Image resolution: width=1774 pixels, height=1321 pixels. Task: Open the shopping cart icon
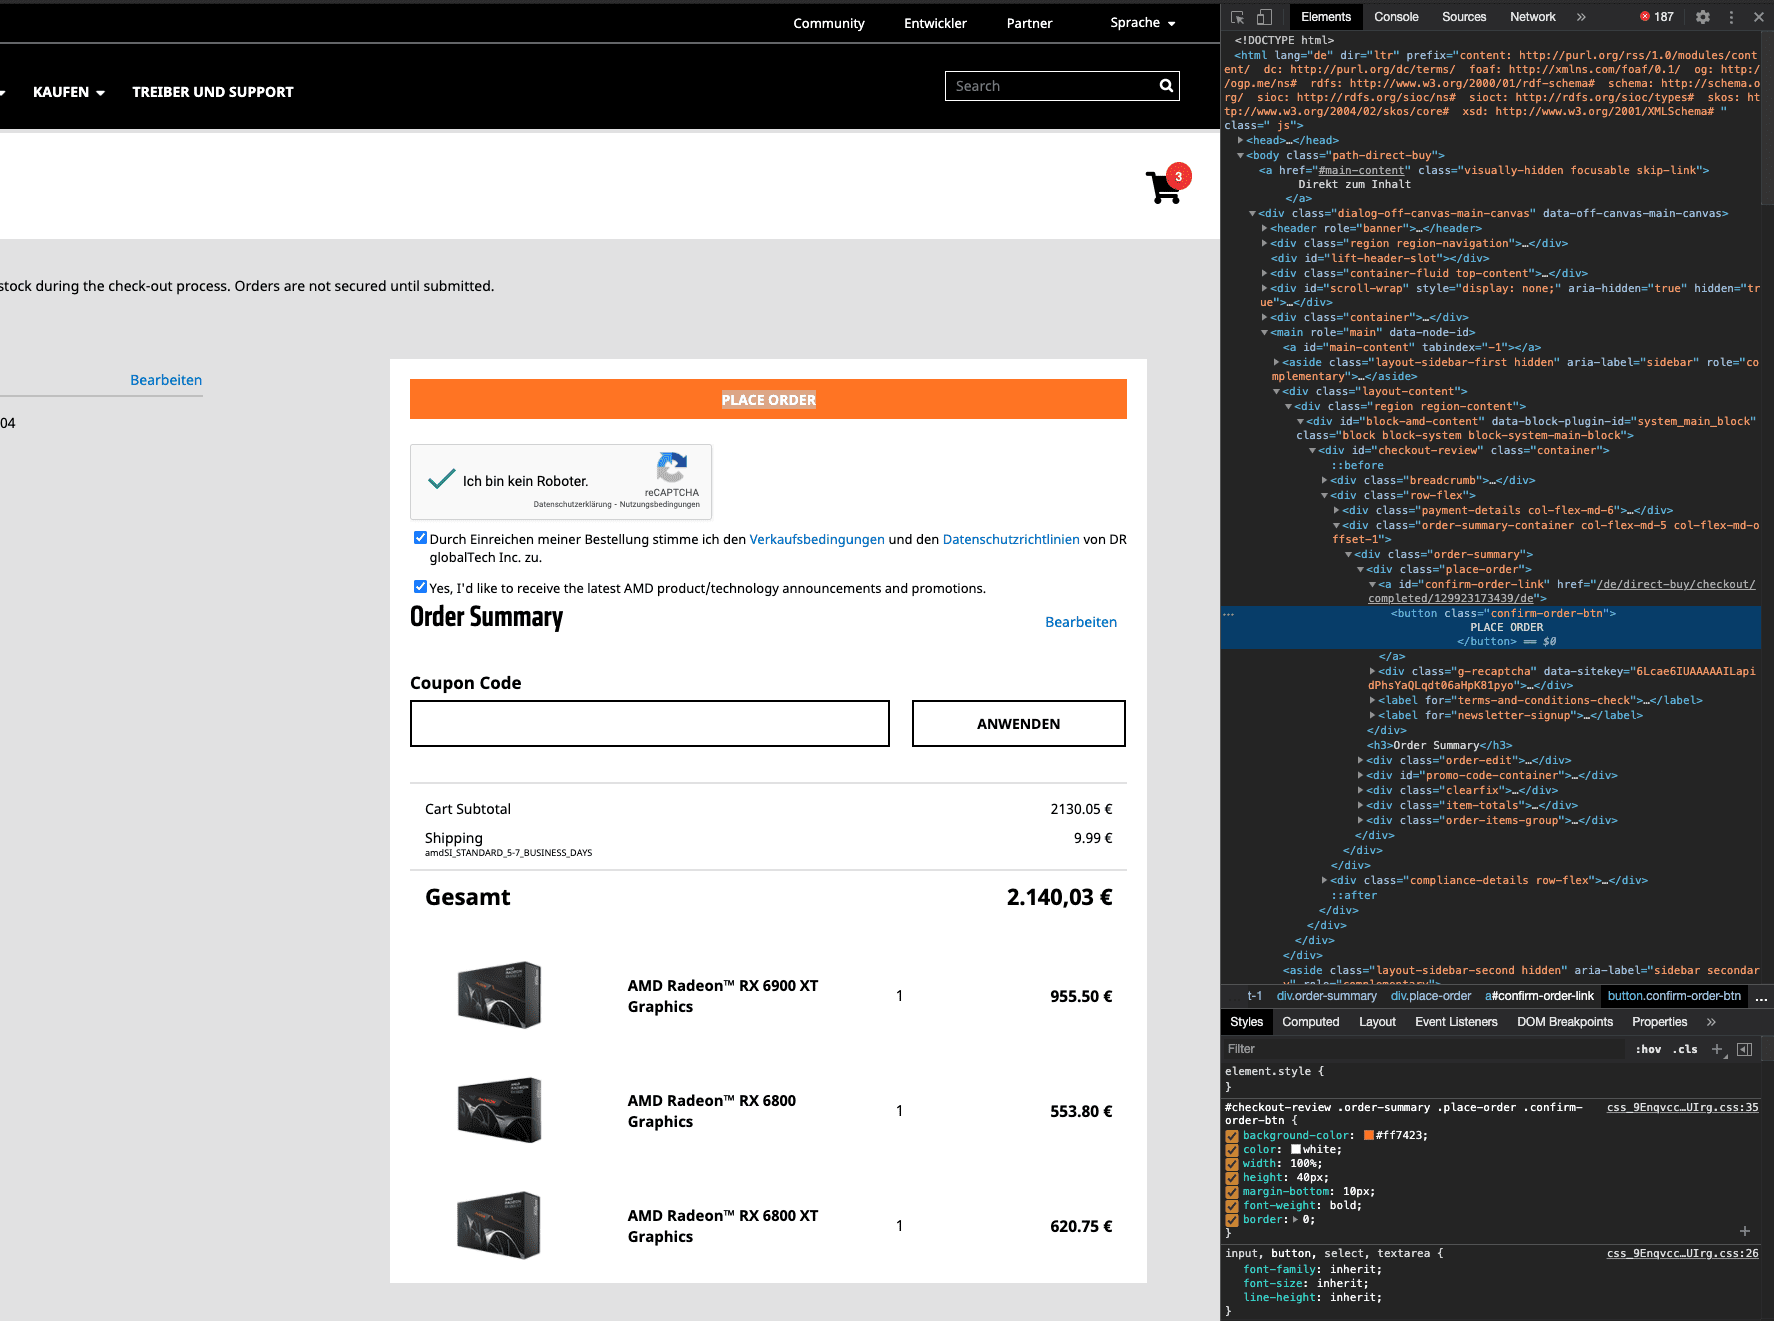pos(1166,185)
